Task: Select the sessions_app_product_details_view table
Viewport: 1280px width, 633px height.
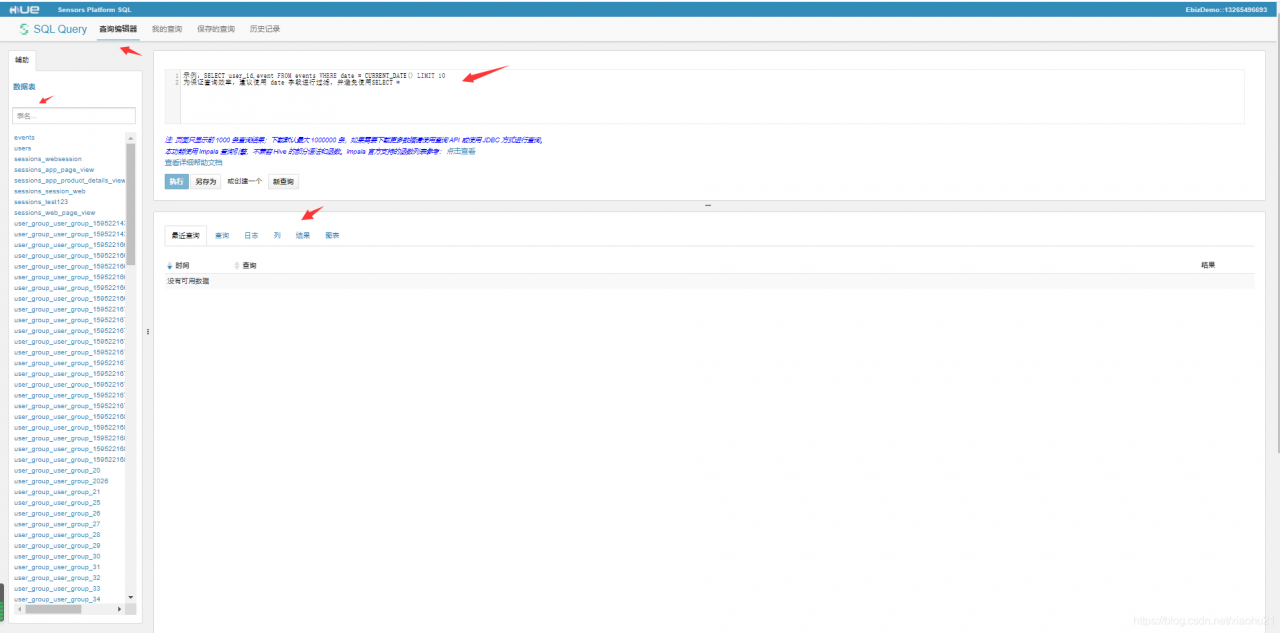Action: [x=70, y=181]
